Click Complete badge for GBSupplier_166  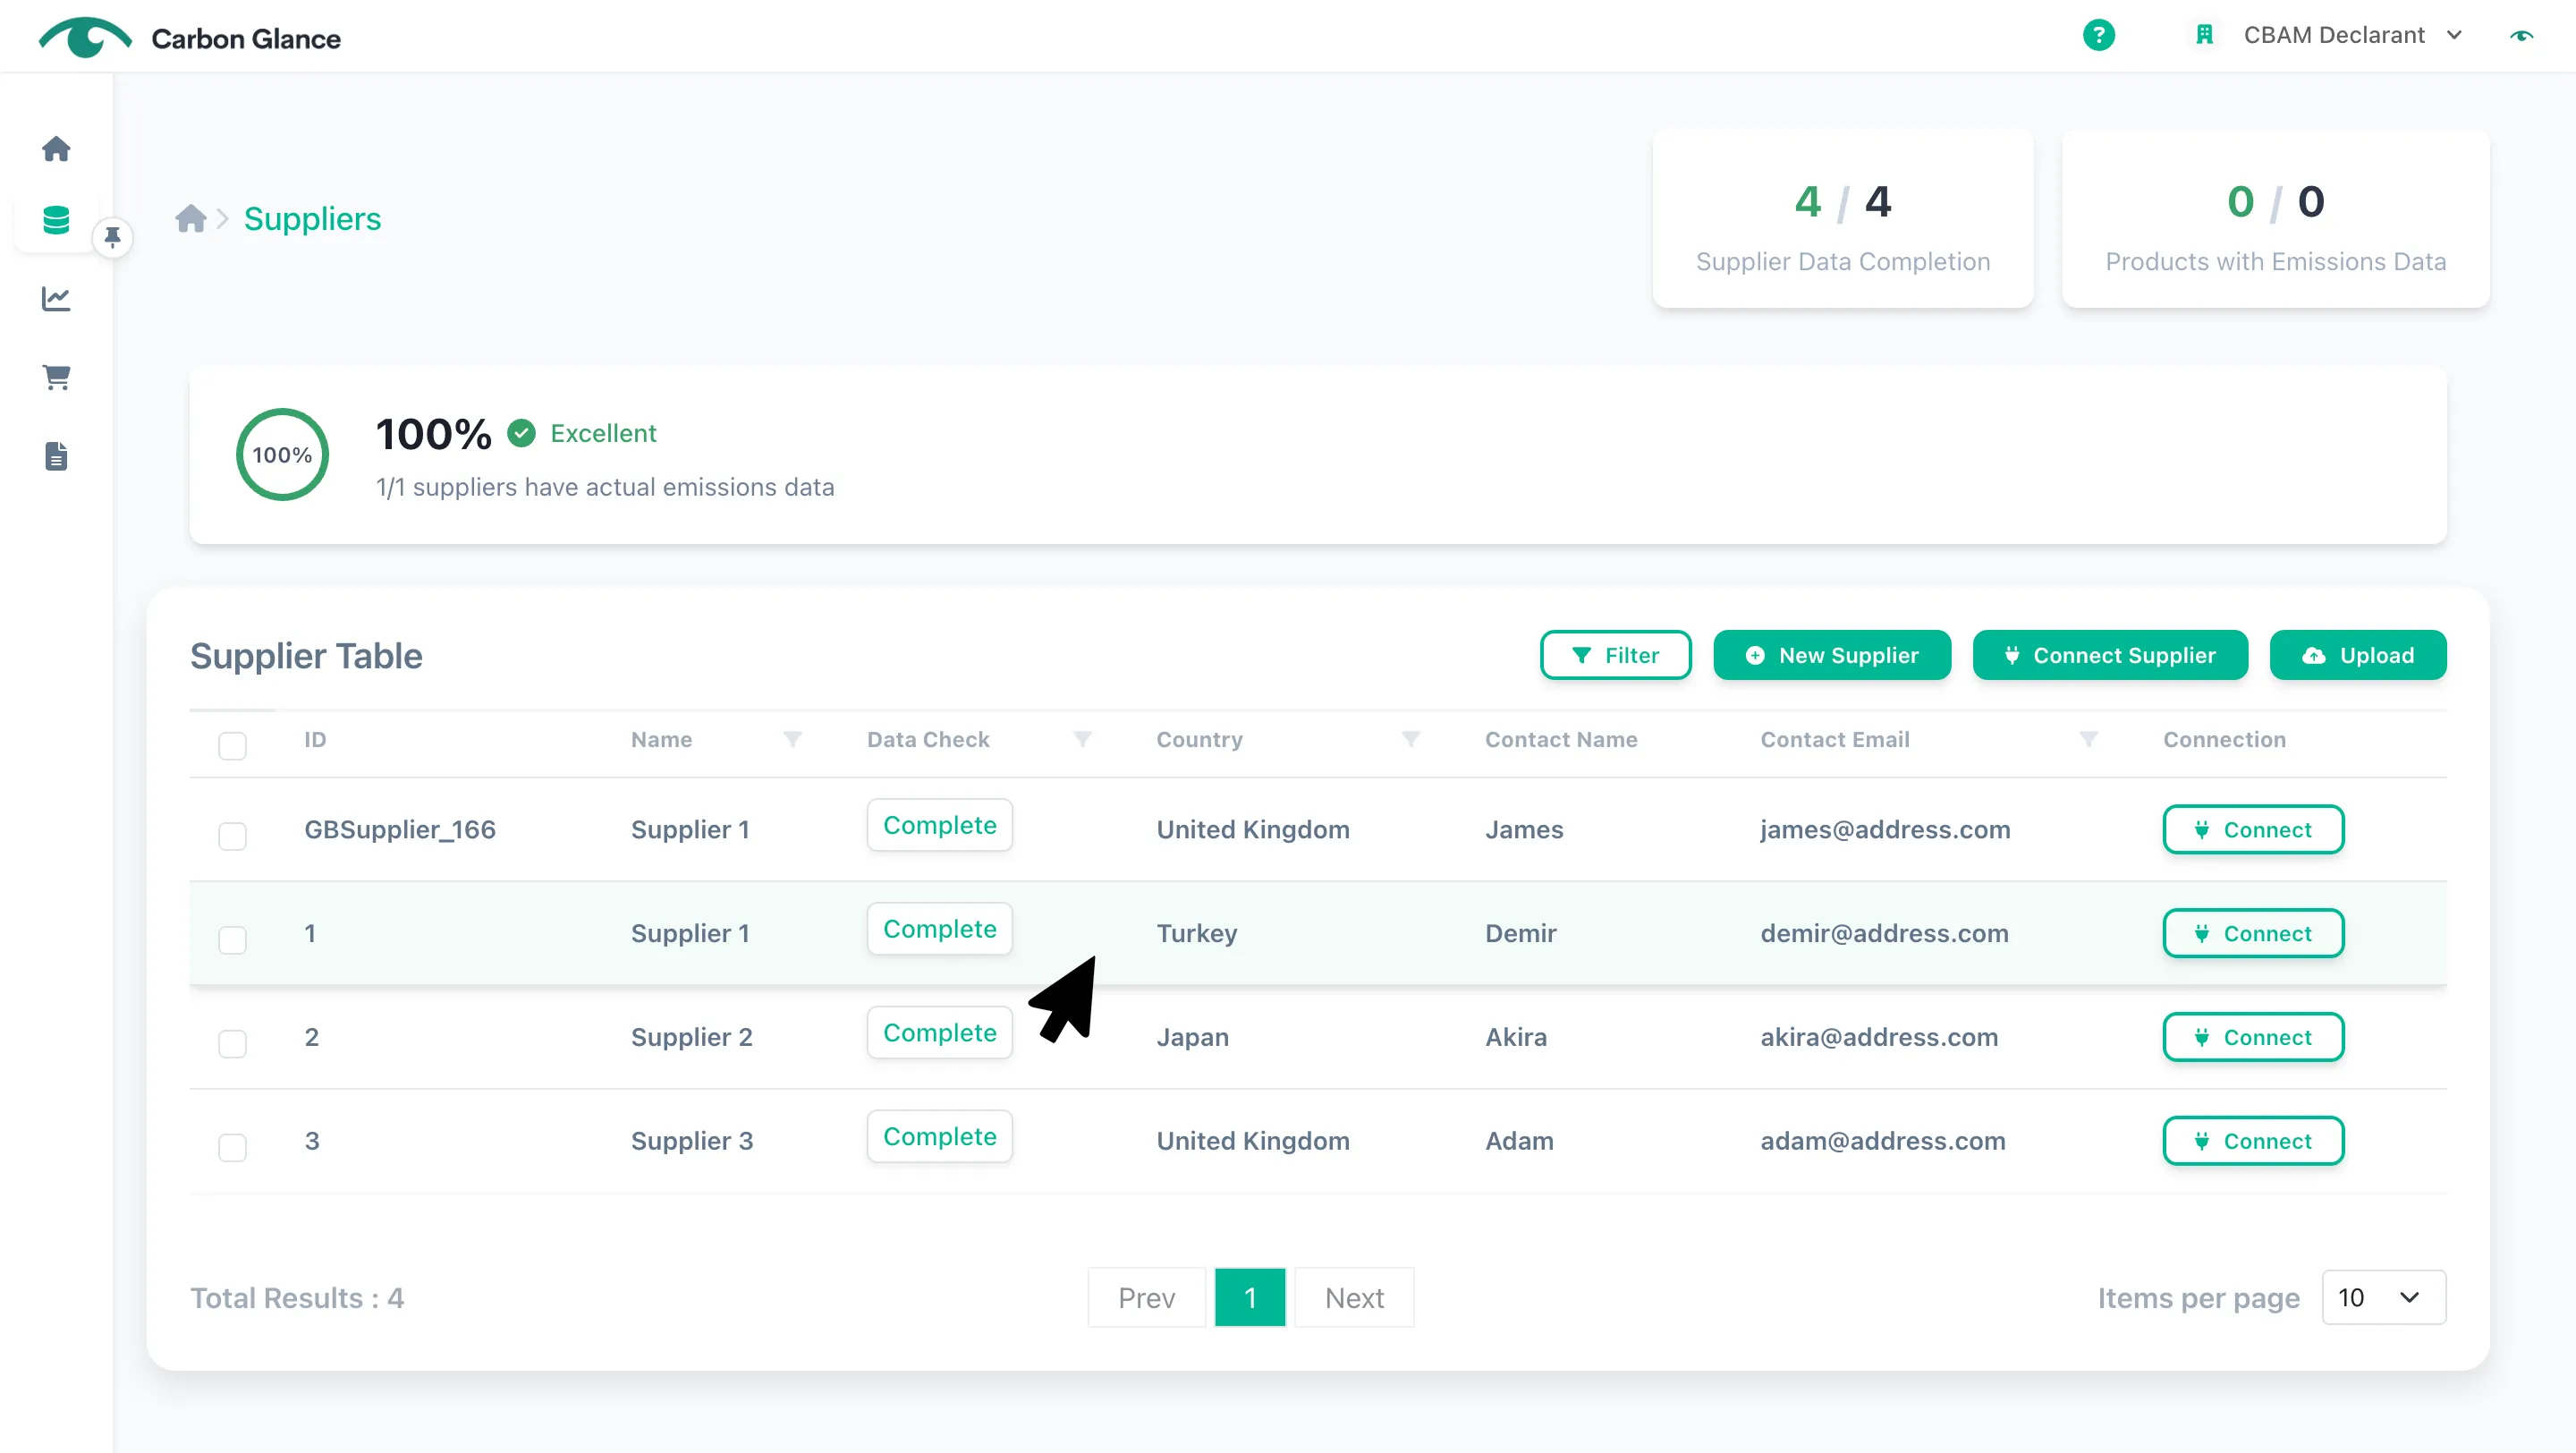[939, 825]
